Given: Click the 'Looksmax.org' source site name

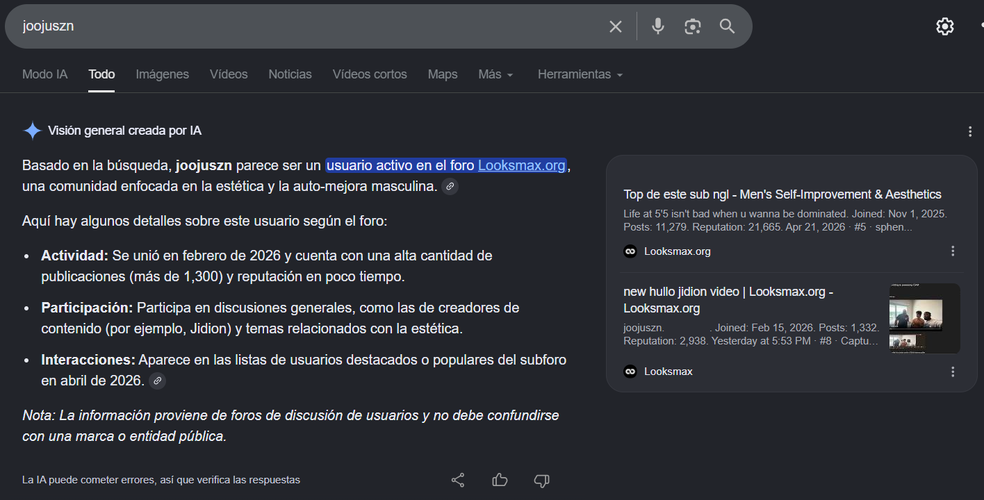Looking at the screenshot, I should [x=677, y=252].
